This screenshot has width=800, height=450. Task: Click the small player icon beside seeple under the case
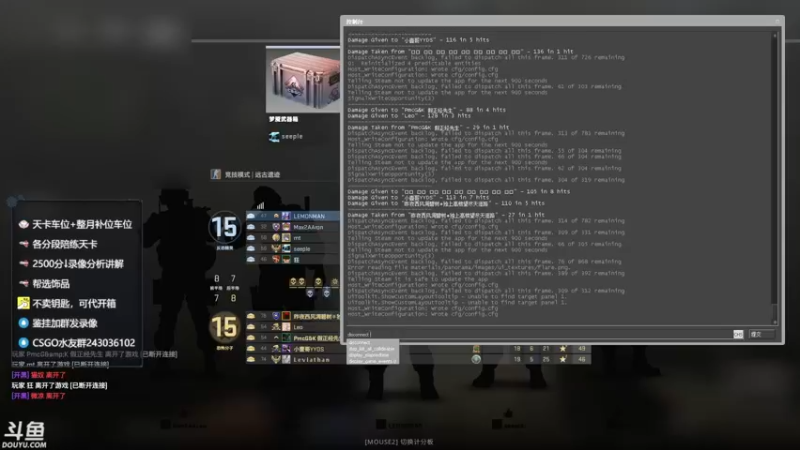click(274, 137)
